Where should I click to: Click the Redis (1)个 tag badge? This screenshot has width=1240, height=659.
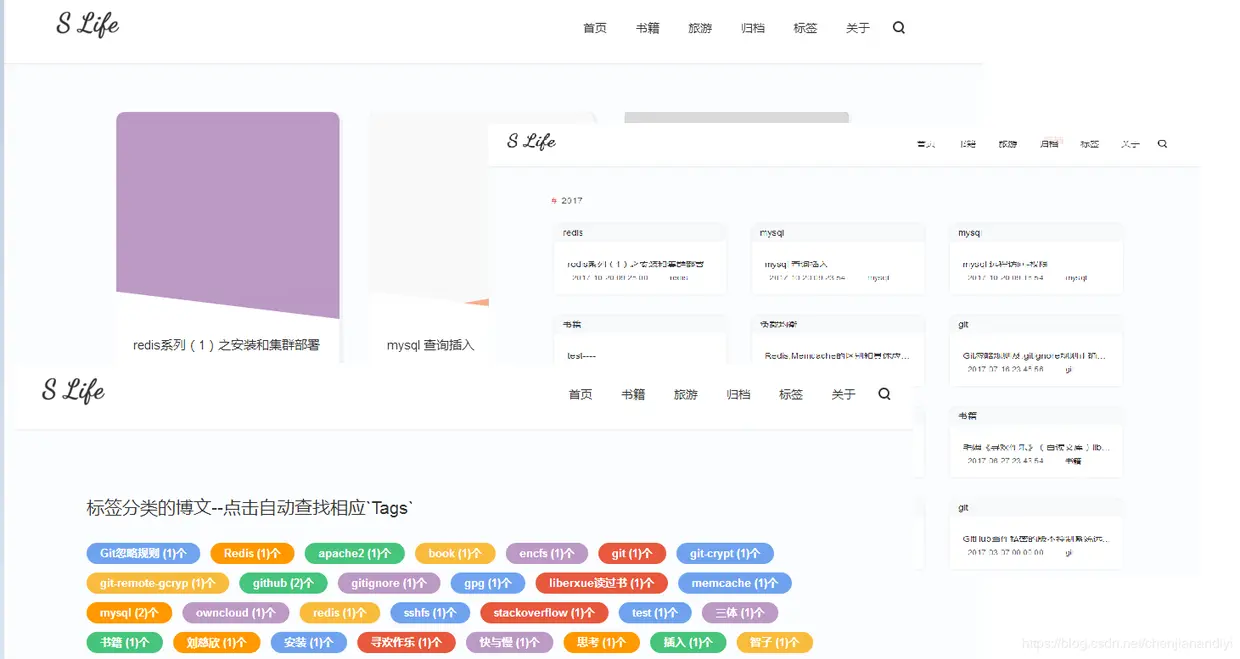click(x=252, y=553)
